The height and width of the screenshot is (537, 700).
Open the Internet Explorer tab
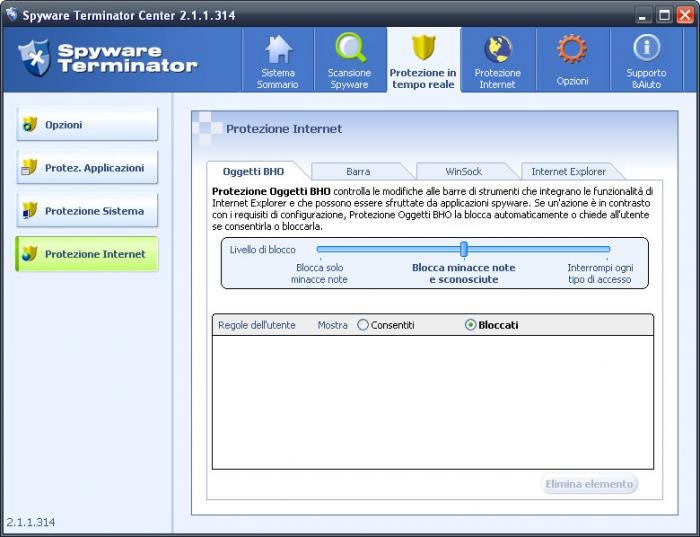(568, 171)
